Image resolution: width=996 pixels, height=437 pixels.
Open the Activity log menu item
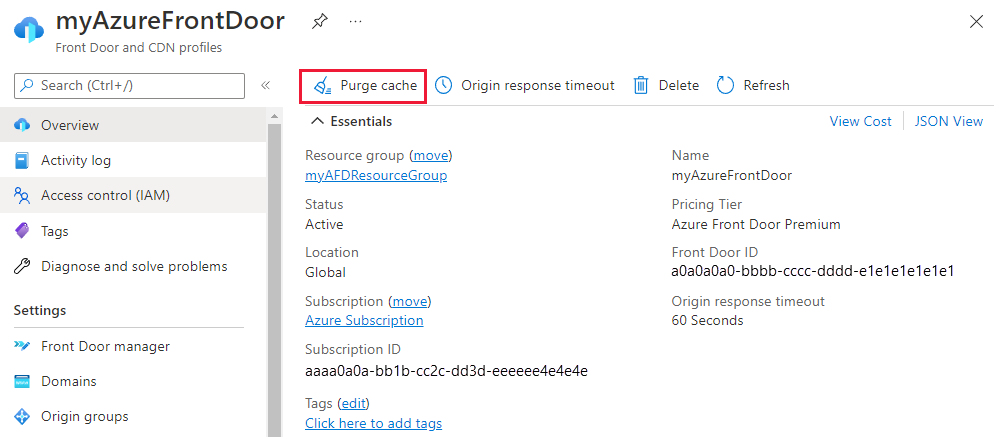(76, 160)
